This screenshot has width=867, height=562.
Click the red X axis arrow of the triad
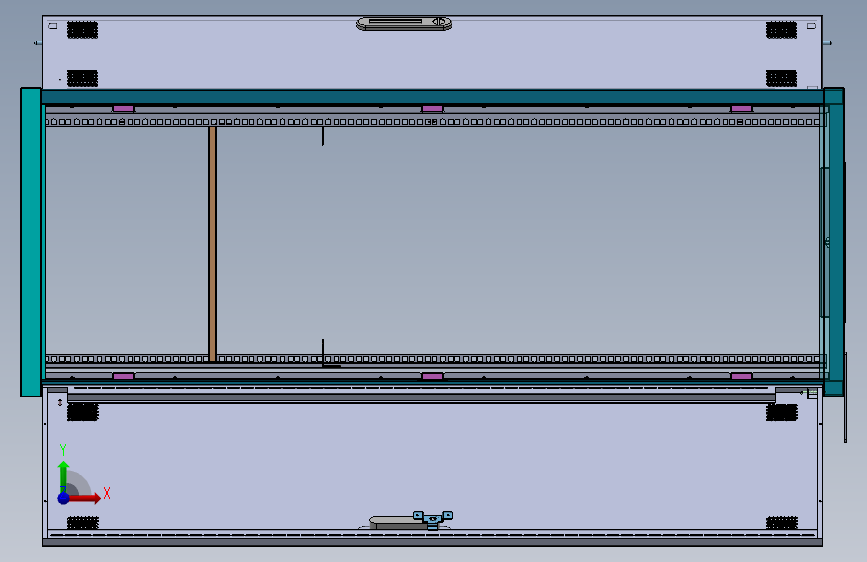click(x=84, y=498)
